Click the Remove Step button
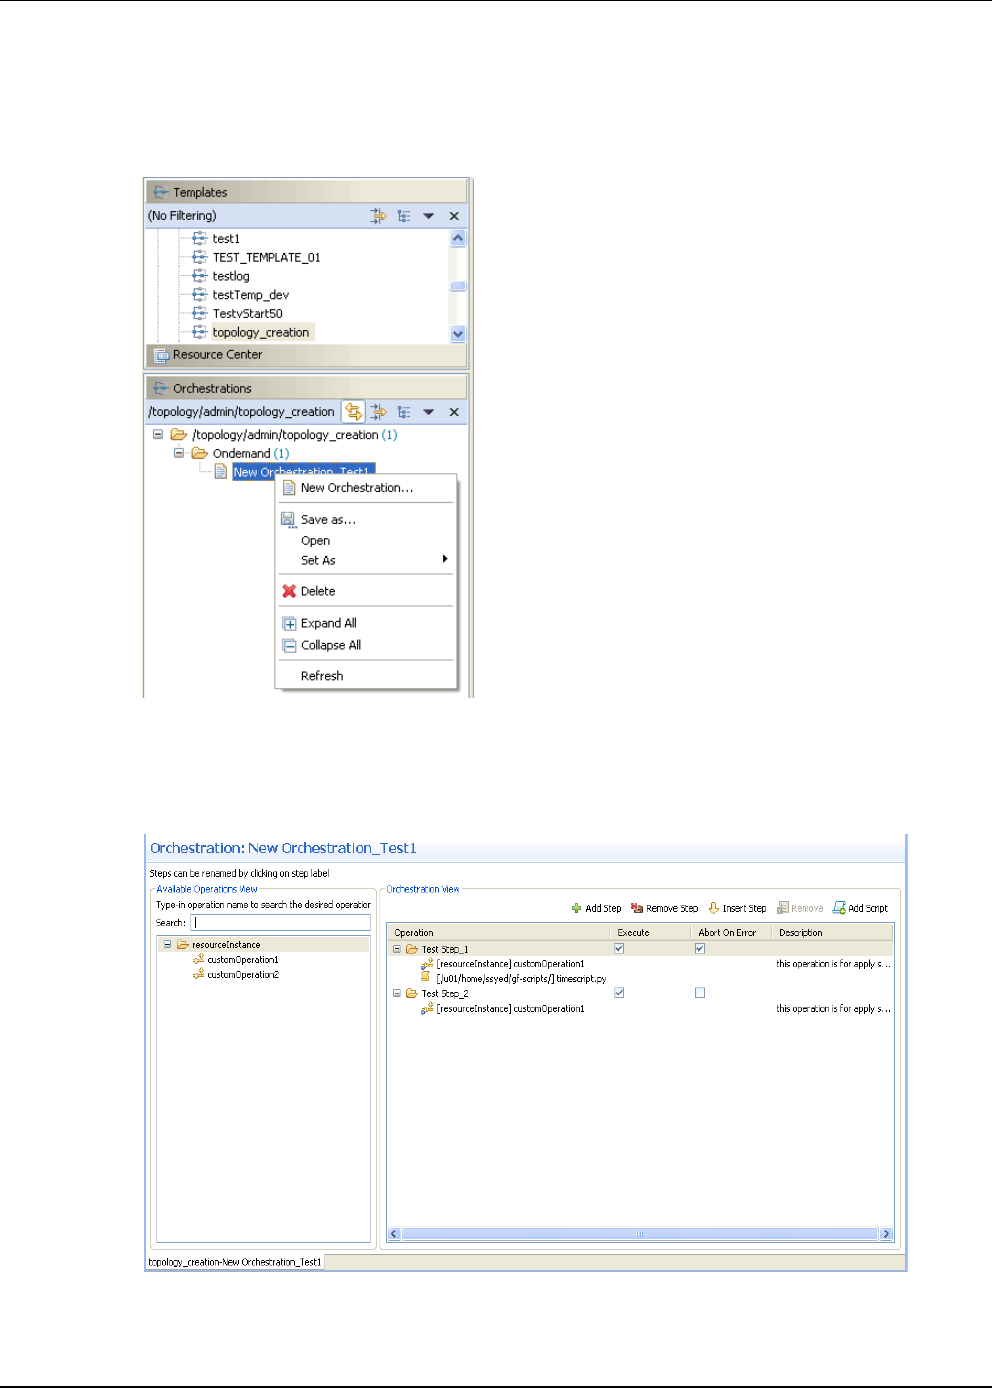 point(664,908)
